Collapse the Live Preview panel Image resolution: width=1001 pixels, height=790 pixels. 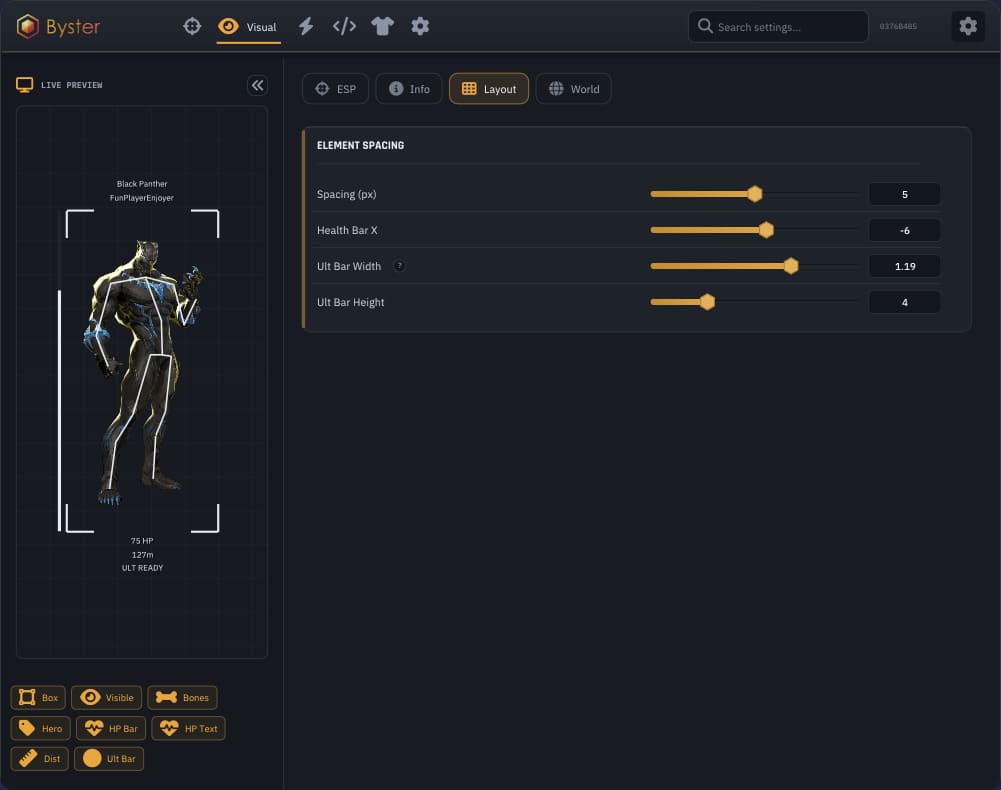[x=257, y=85]
